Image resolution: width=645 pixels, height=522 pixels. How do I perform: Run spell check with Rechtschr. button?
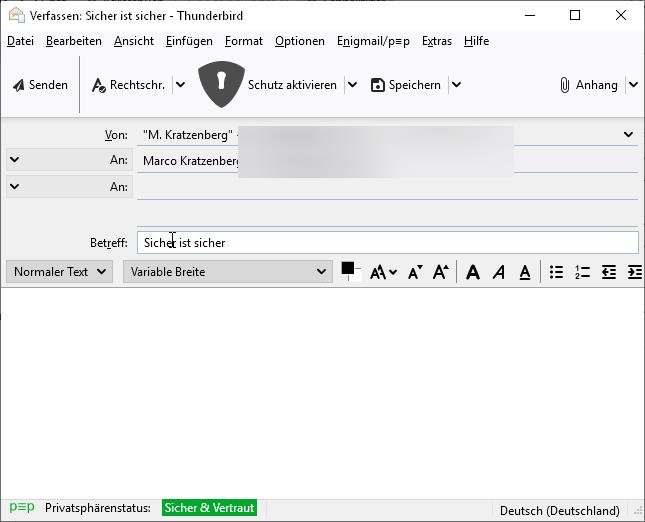pyautogui.click(x=128, y=85)
